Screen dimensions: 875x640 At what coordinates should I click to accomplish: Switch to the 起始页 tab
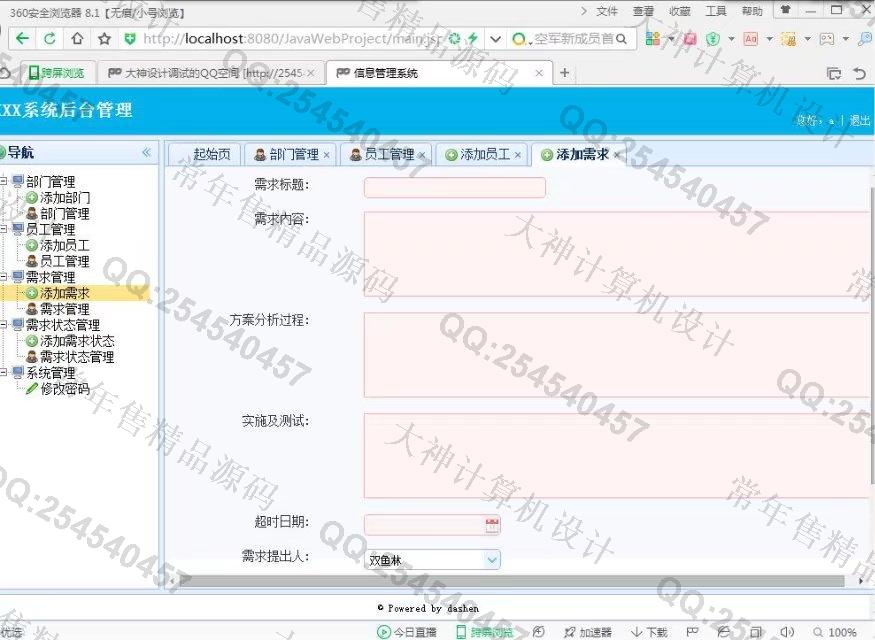(x=205, y=155)
